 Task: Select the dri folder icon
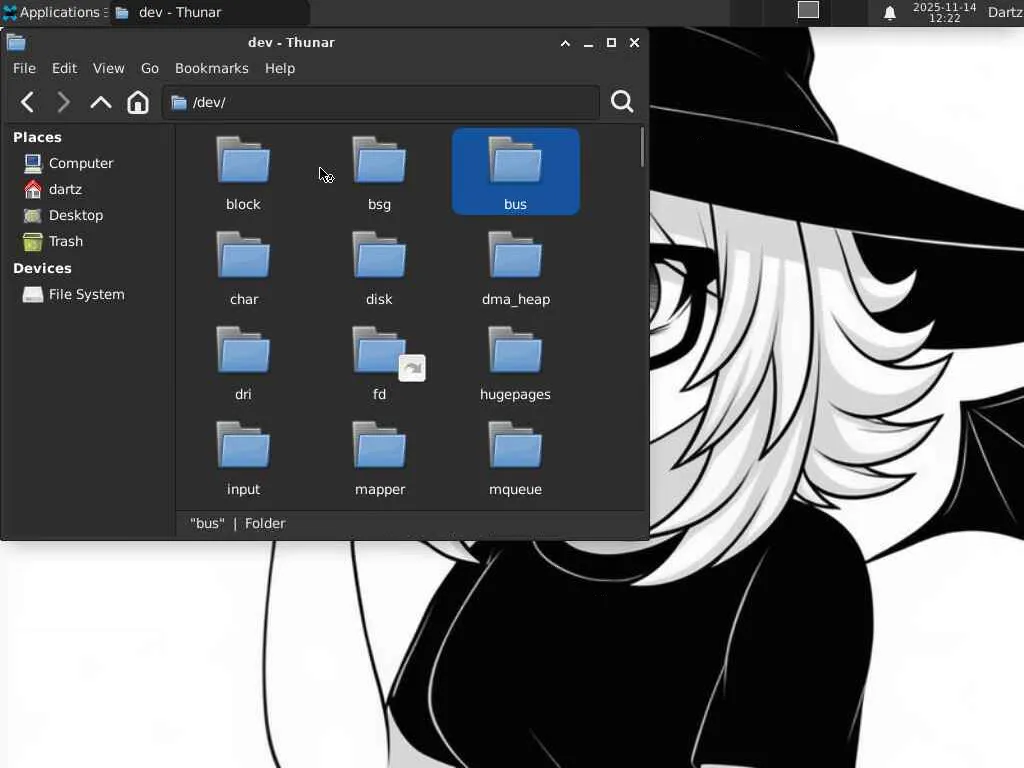pos(243,350)
